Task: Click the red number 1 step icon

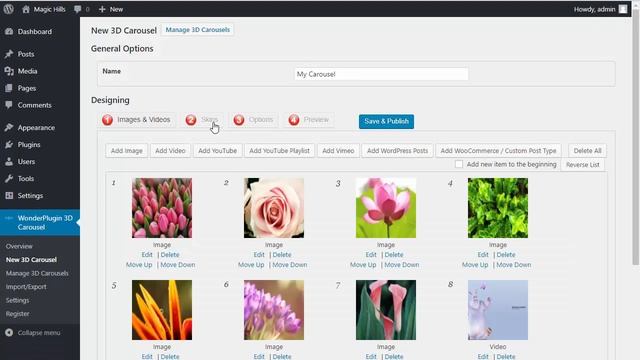Action: (107, 120)
